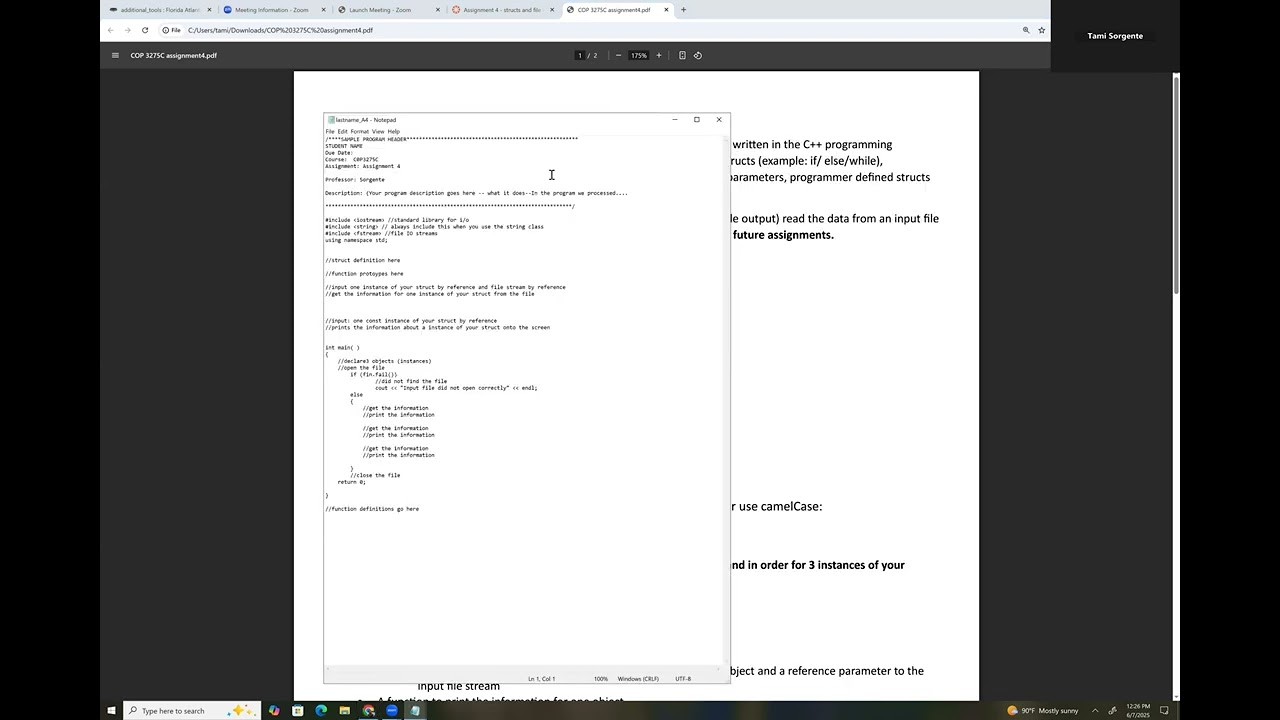The image size is (1280, 720).
Task: Minimize the Notepad window
Action: (675, 120)
